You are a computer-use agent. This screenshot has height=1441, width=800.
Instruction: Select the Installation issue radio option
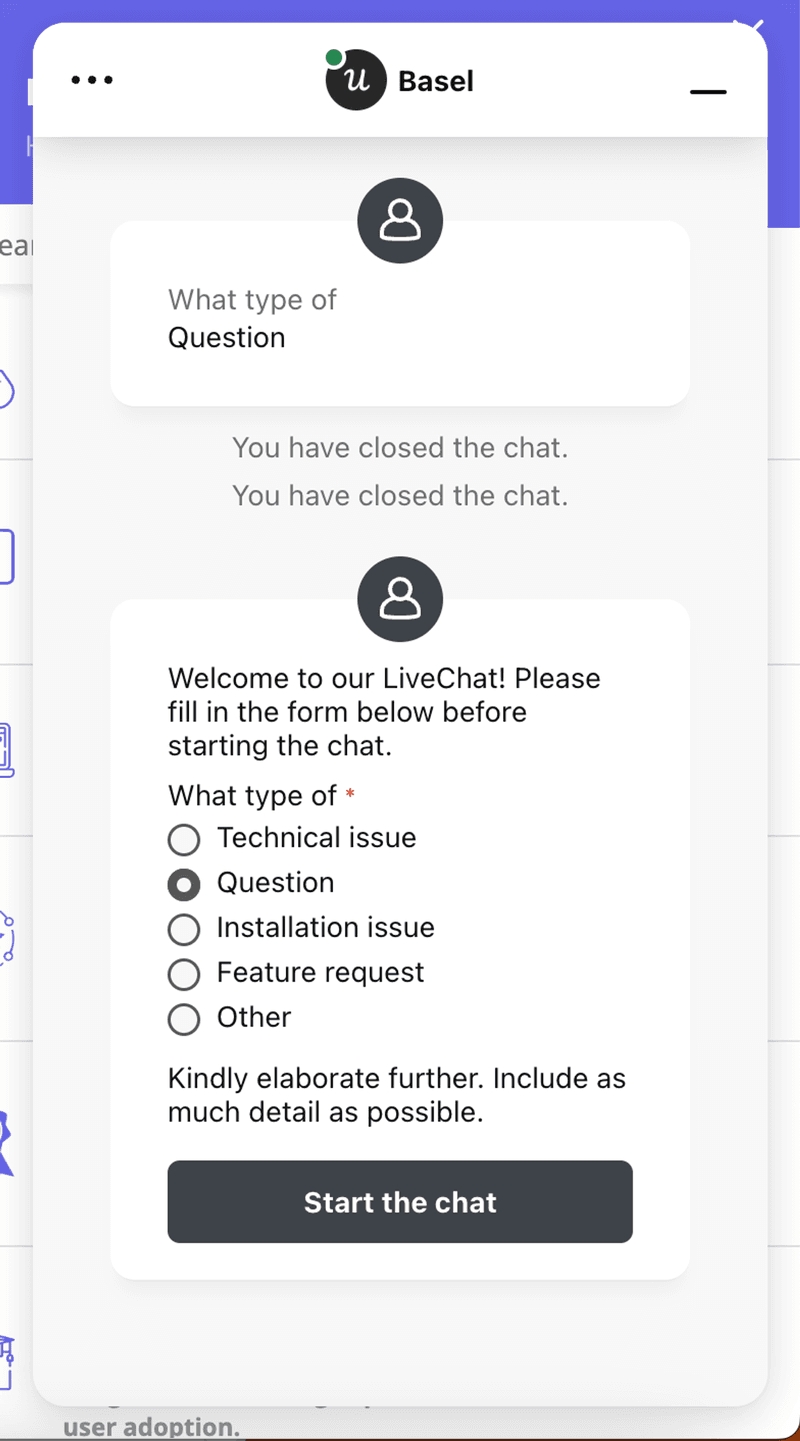click(x=184, y=930)
